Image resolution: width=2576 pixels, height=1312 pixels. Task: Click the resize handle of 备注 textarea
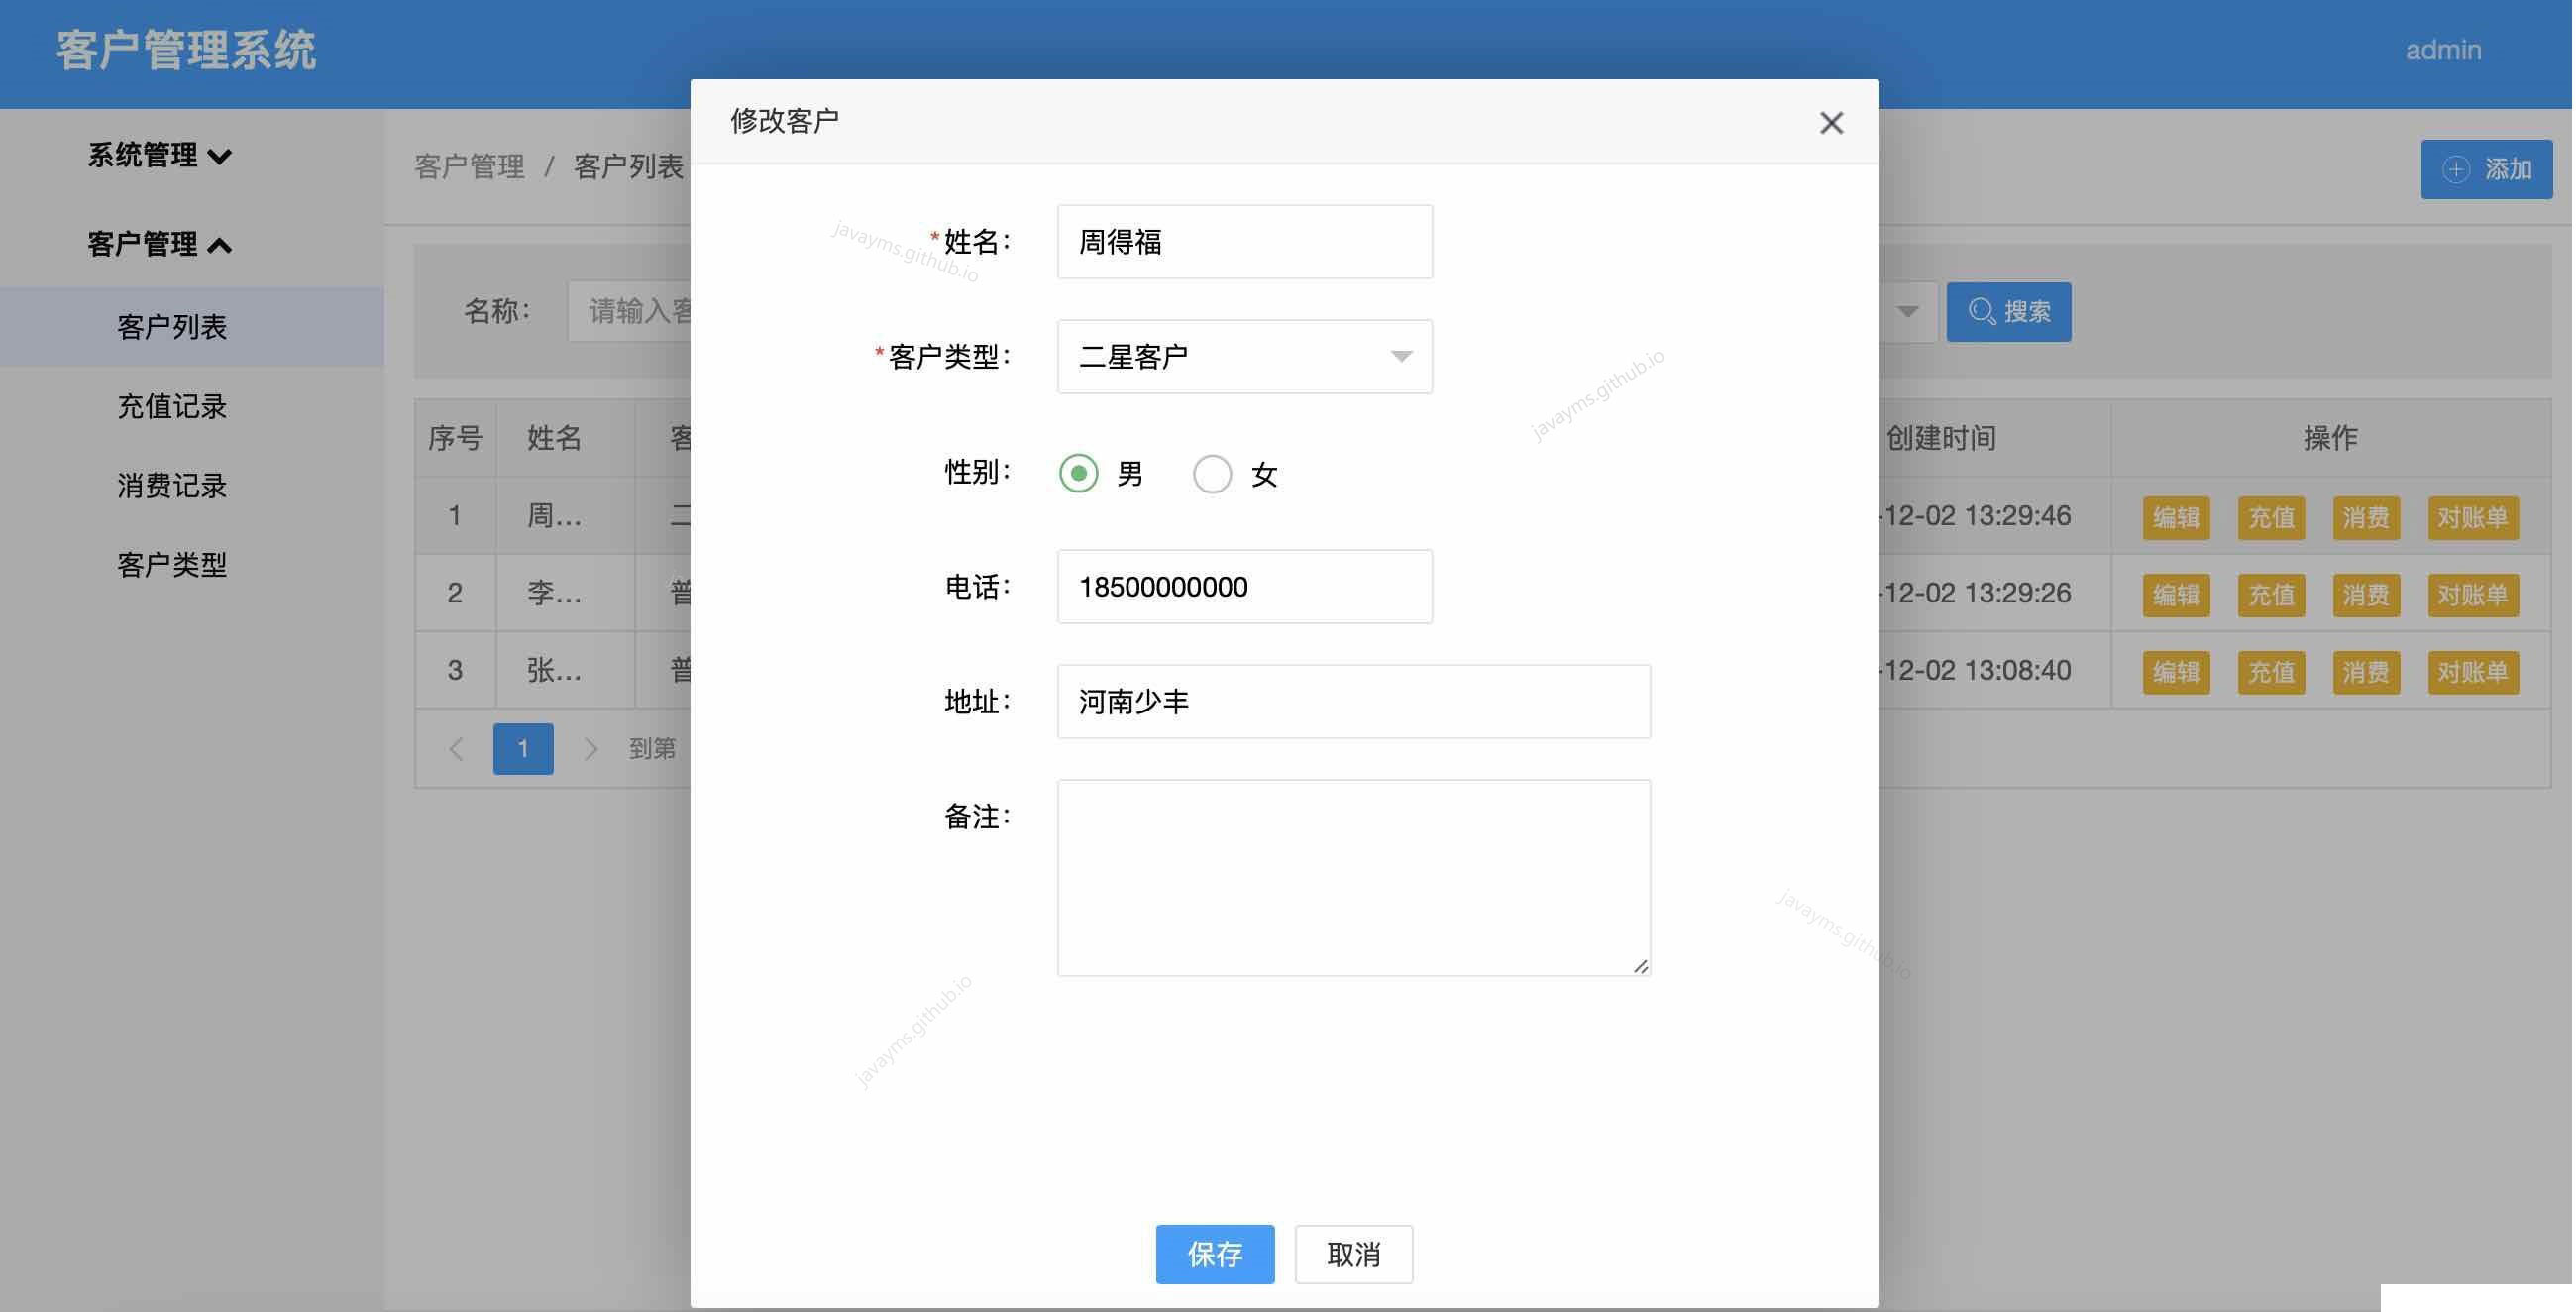point(1640,965)
